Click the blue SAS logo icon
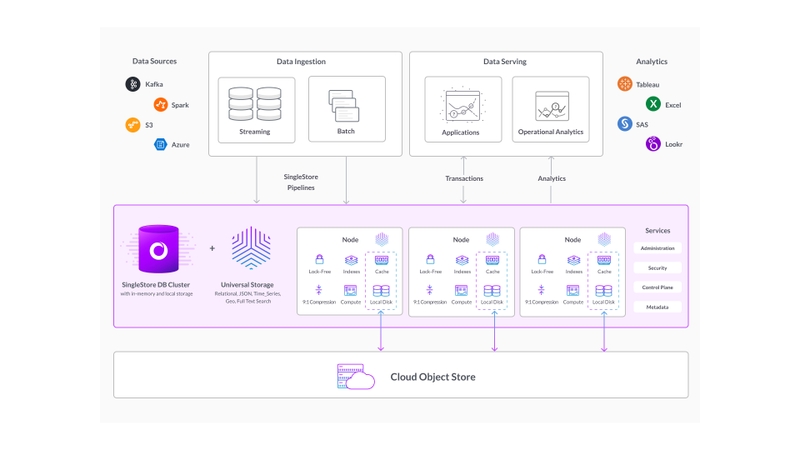800x450 pixels. click(x=624, y=123)
